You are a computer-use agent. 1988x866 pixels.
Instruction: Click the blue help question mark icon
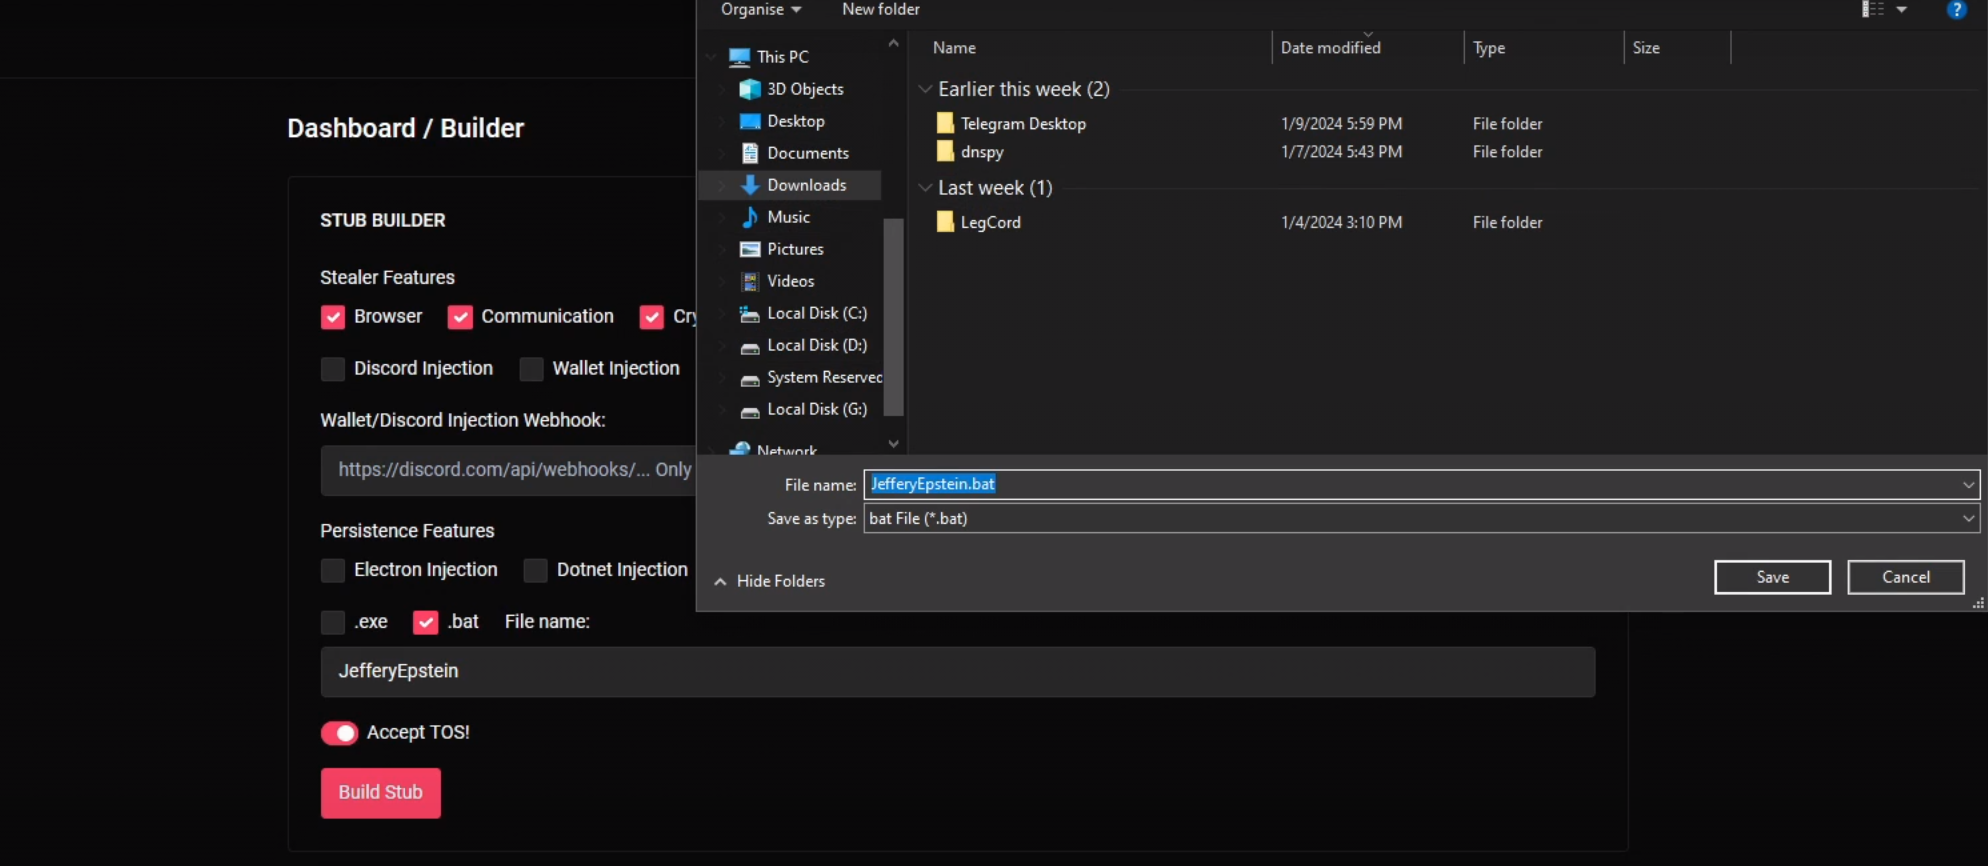[1956, 10]
